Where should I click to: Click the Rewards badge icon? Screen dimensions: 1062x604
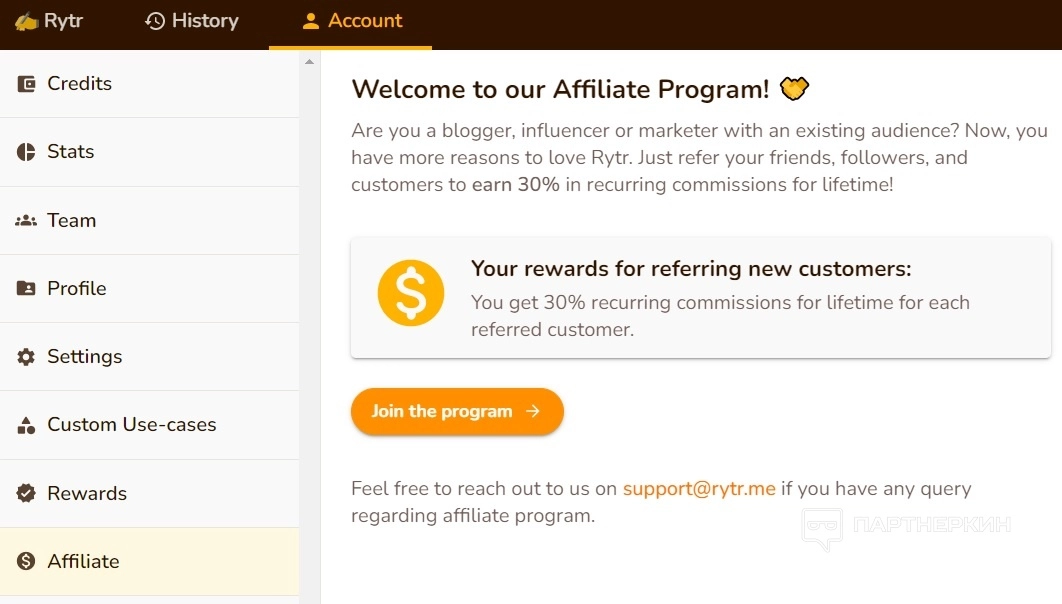point(27,494)
